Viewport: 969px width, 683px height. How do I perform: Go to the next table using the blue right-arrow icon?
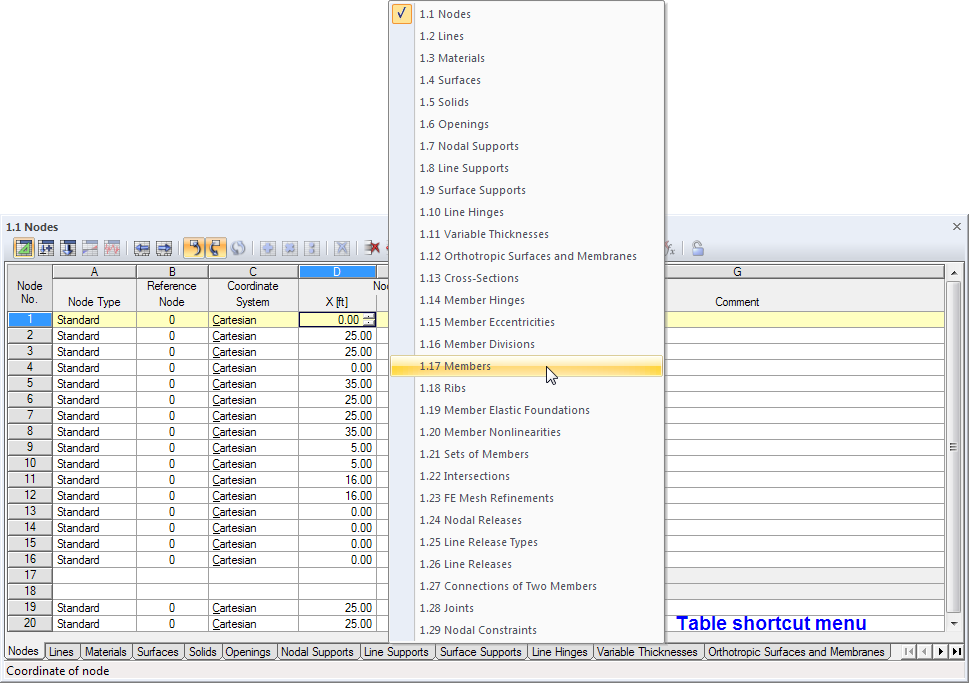(164, 248)
